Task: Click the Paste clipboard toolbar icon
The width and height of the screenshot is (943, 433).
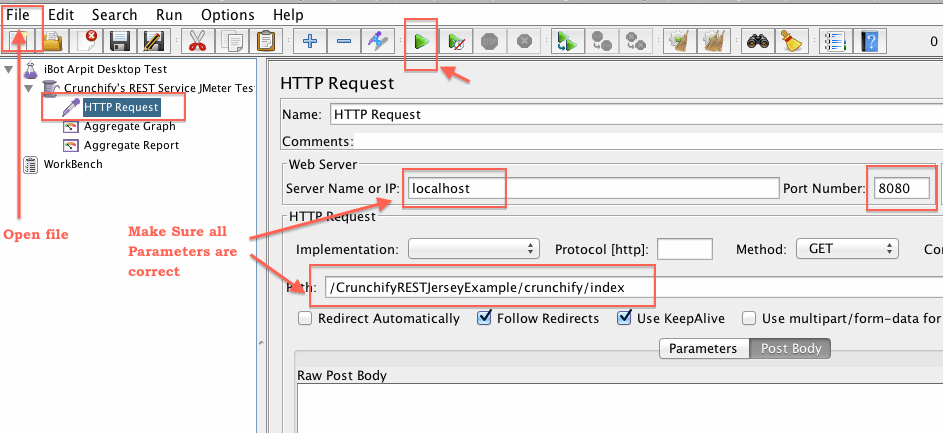Action: (266, 41)
